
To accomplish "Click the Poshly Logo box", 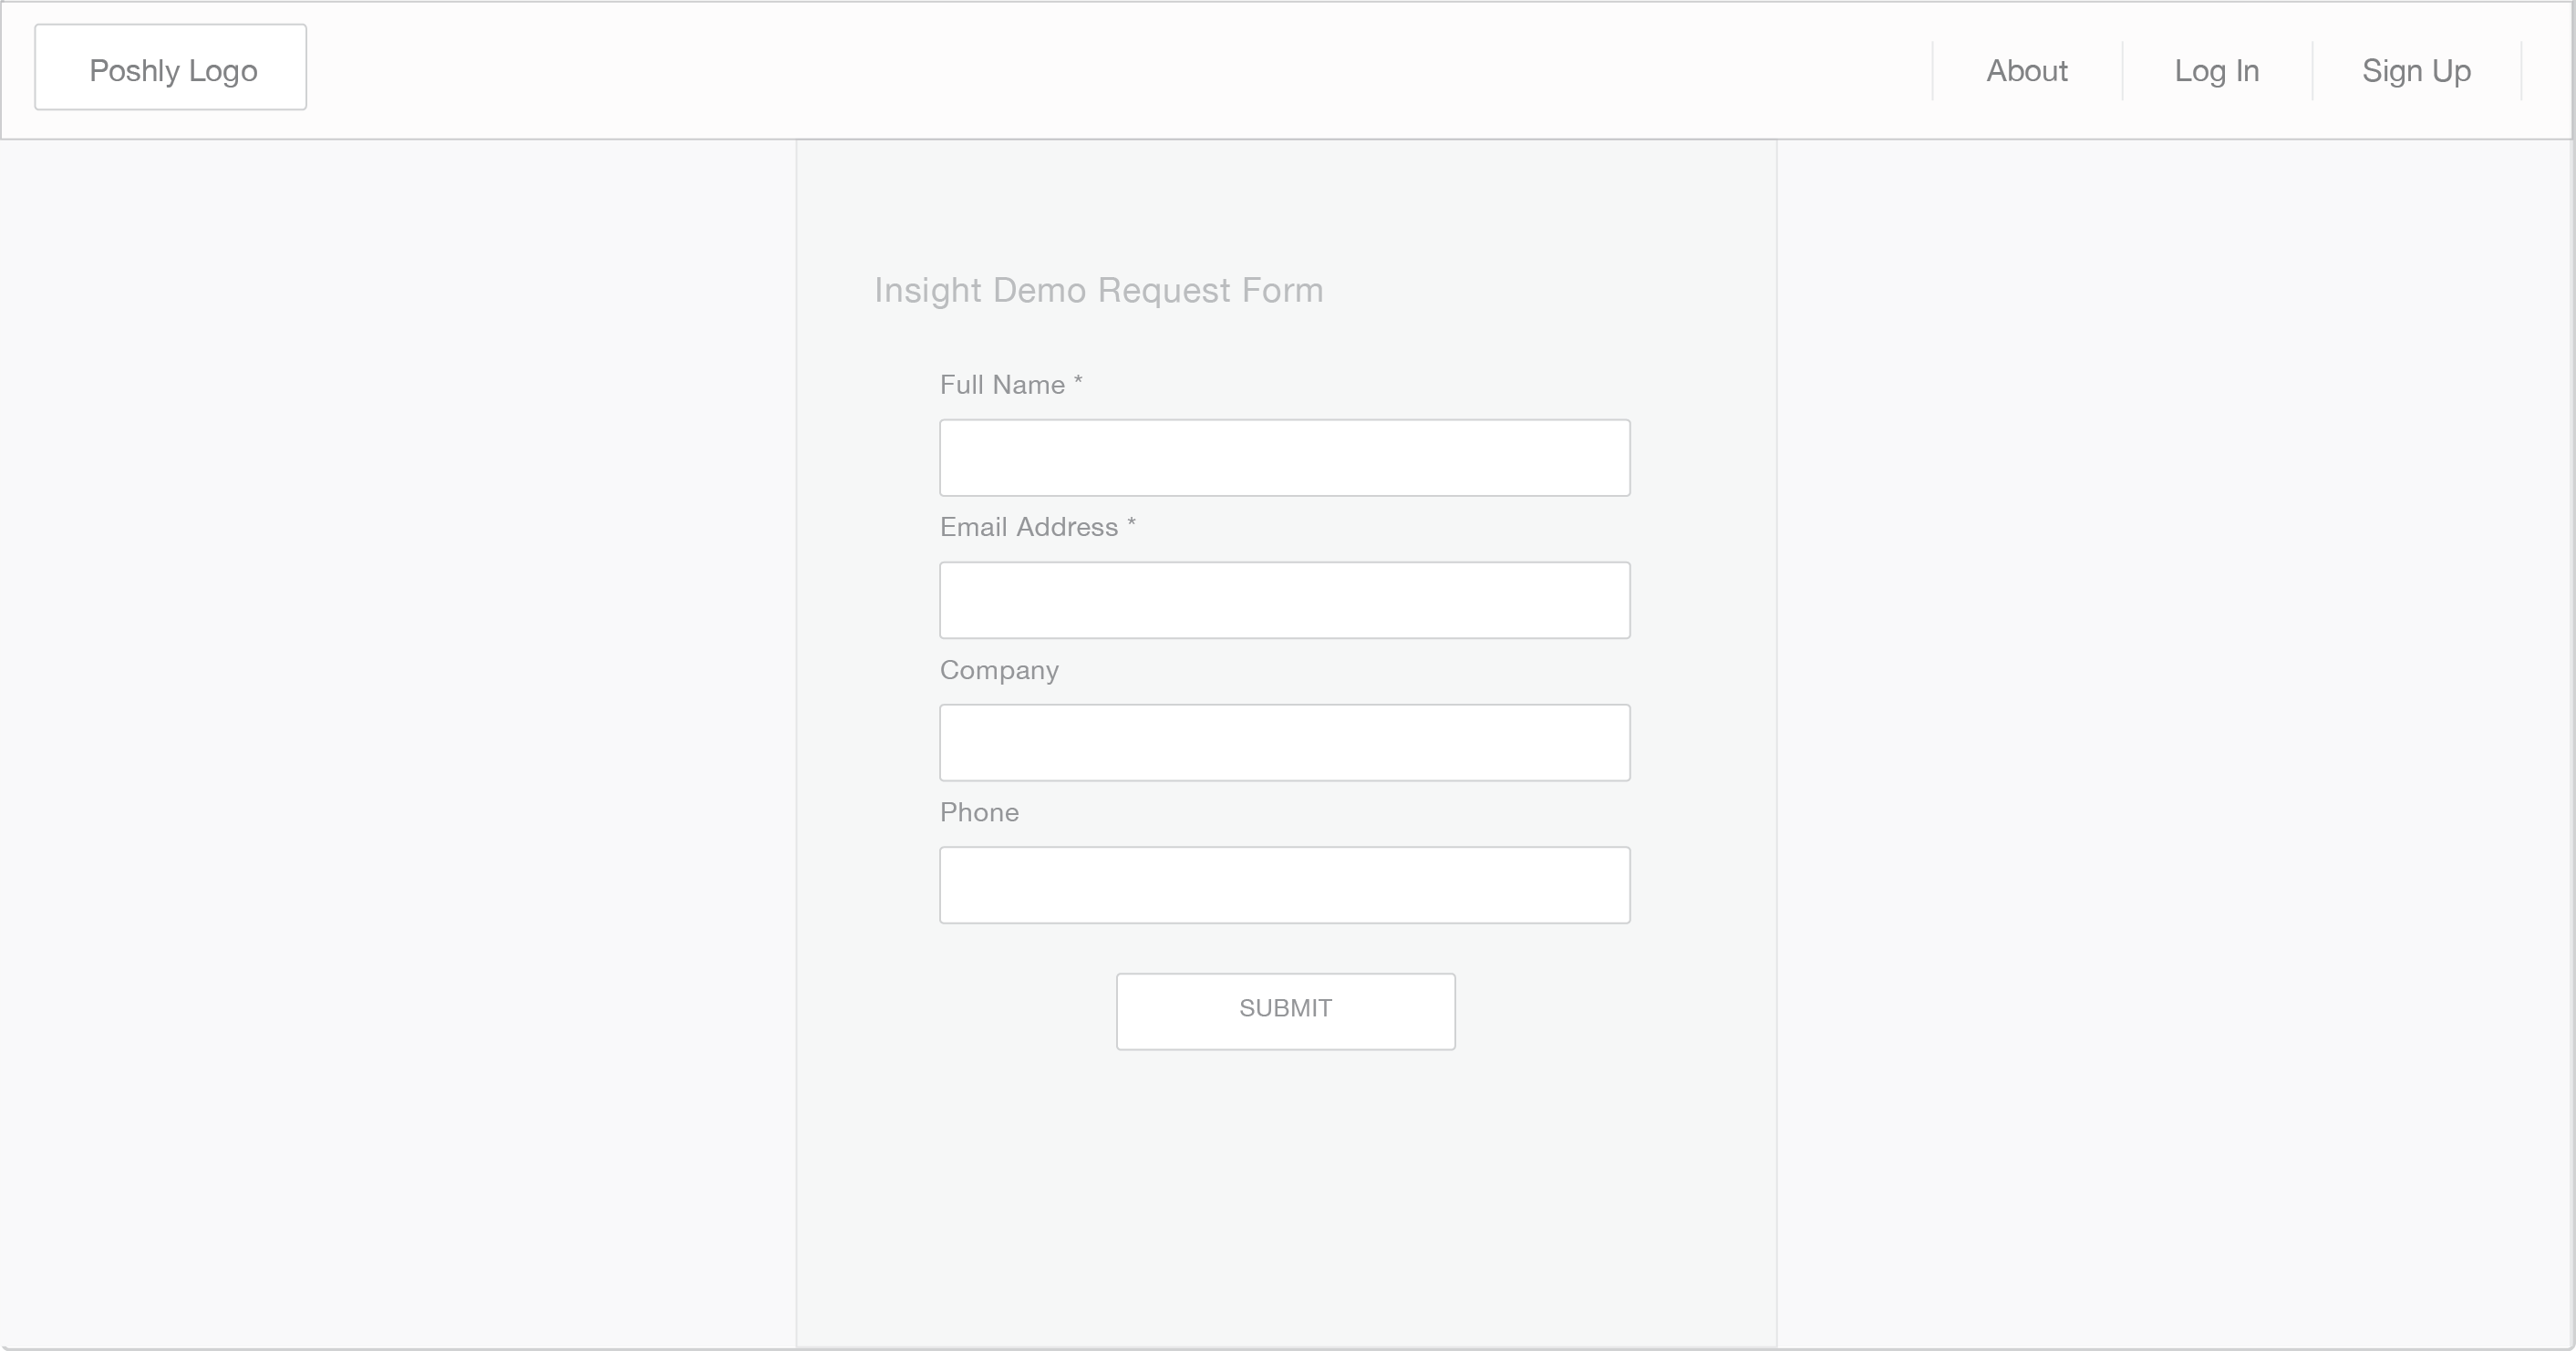I will pyautogui.click(x=171, y=68).
